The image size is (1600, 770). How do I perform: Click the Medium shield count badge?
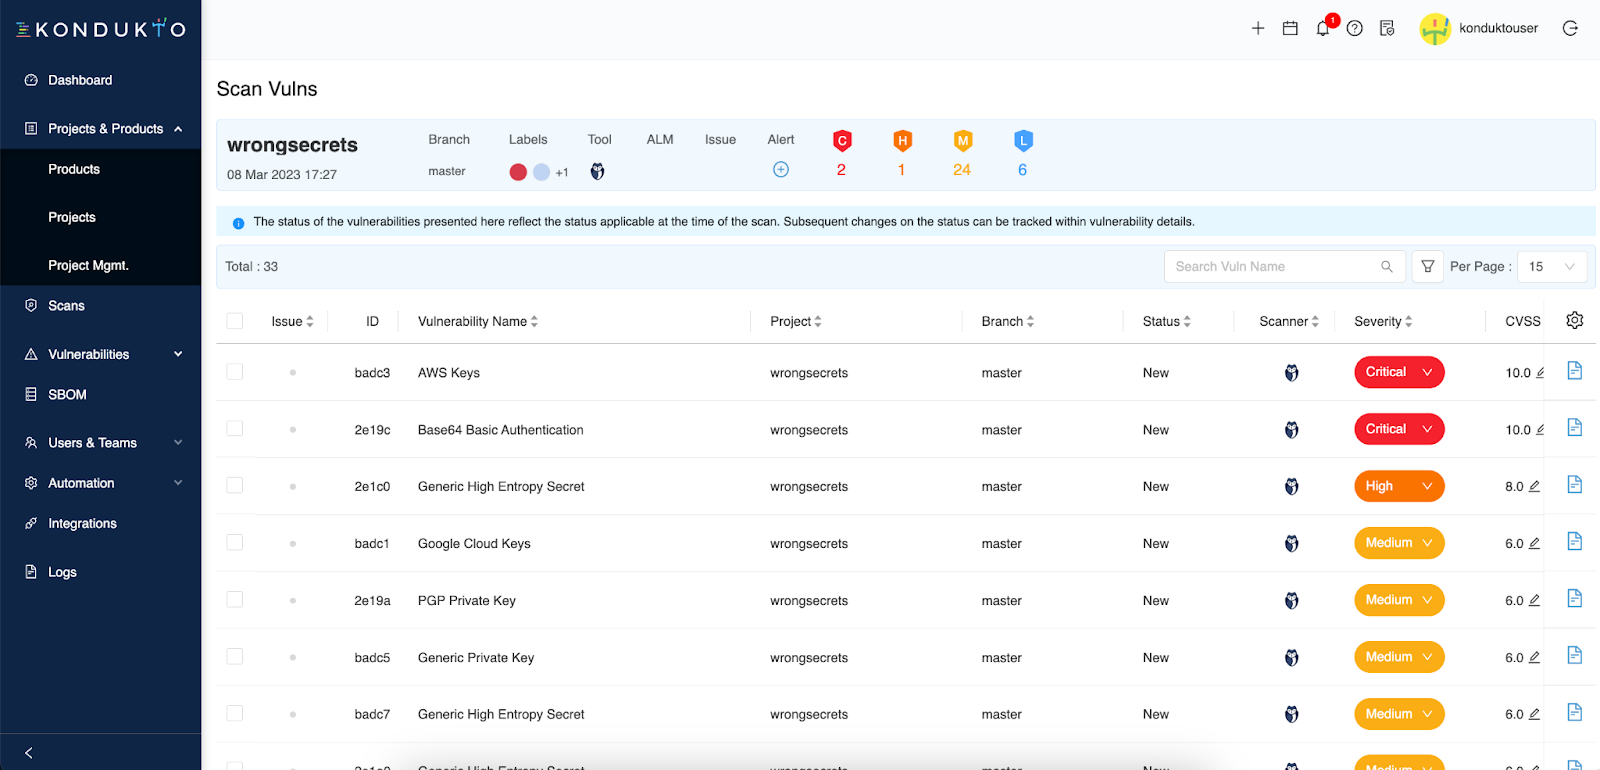click(962, 141)
